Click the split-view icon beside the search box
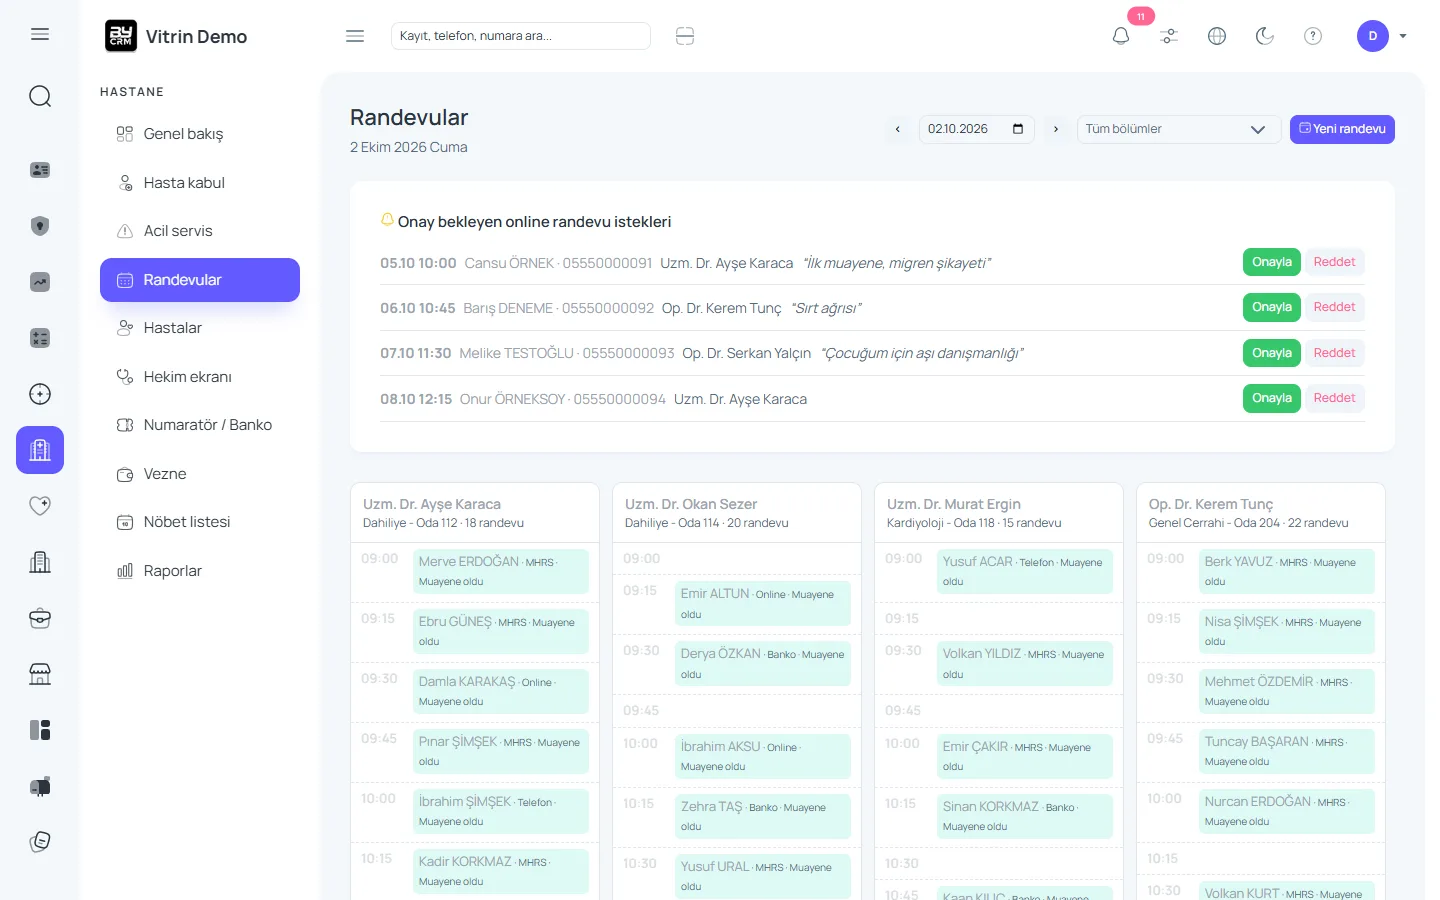Screen dimensions: 1440x900 [x=685, y=36]
